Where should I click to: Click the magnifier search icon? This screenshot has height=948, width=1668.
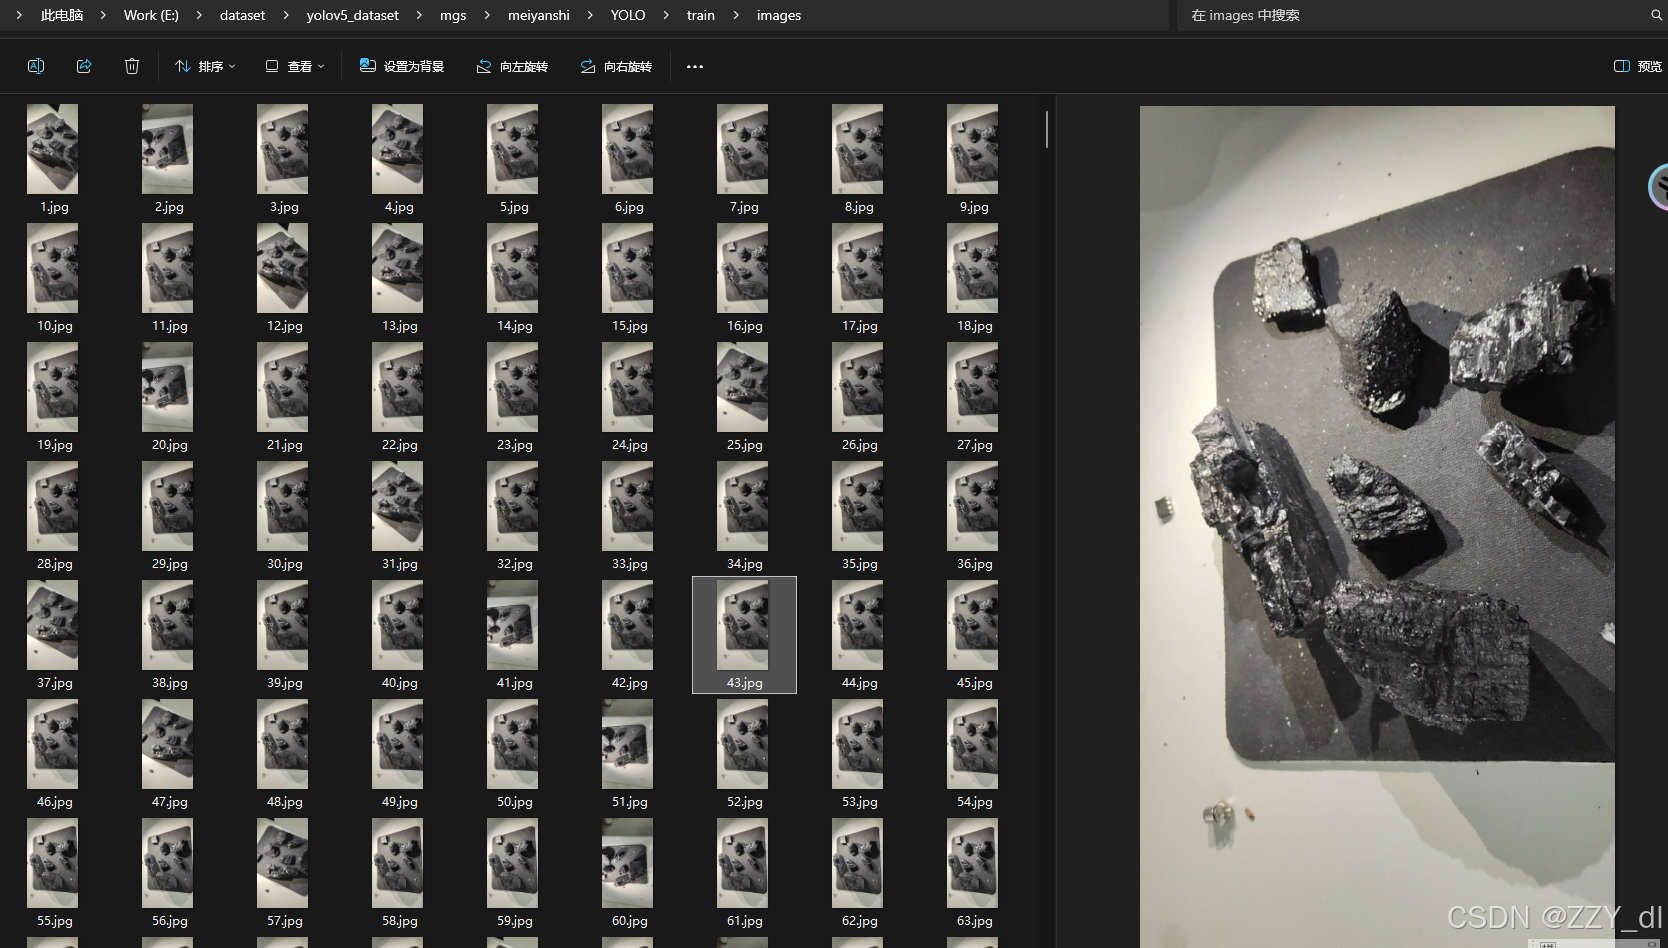point(1656,15)
